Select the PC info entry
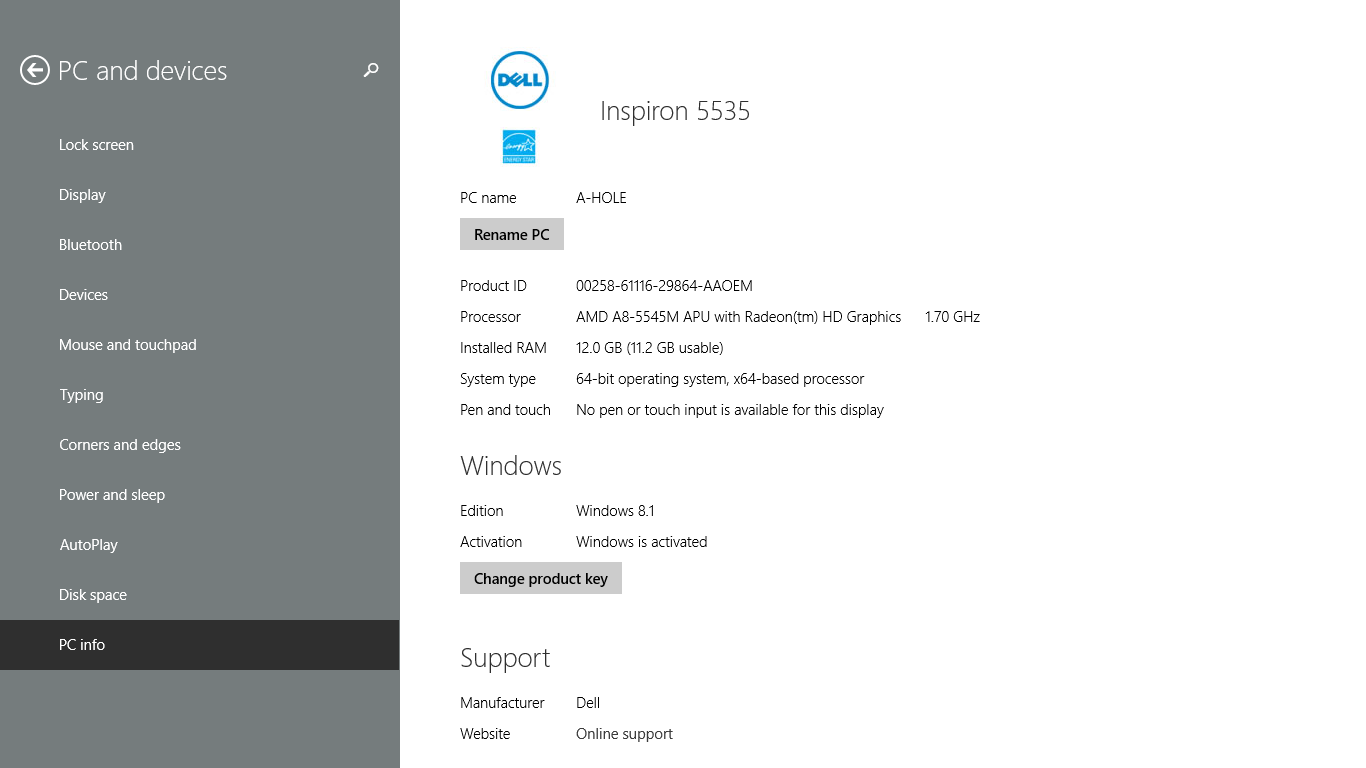Image resolution: width=1366 pixels, height=768 pixels. 200,645
